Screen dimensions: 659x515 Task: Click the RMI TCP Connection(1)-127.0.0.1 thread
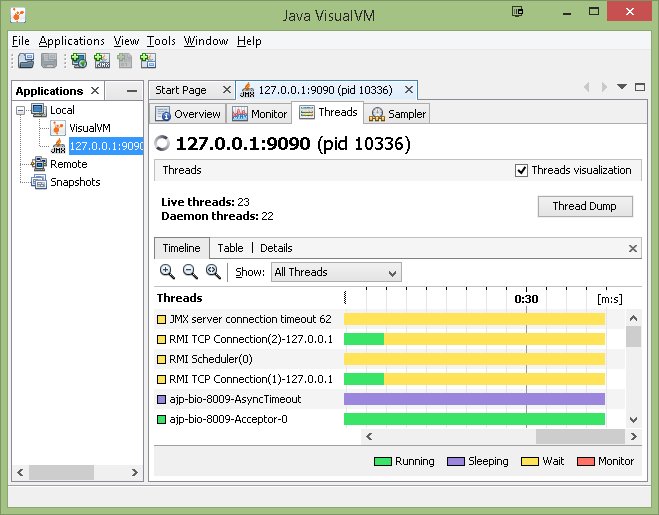pos(389,379)
